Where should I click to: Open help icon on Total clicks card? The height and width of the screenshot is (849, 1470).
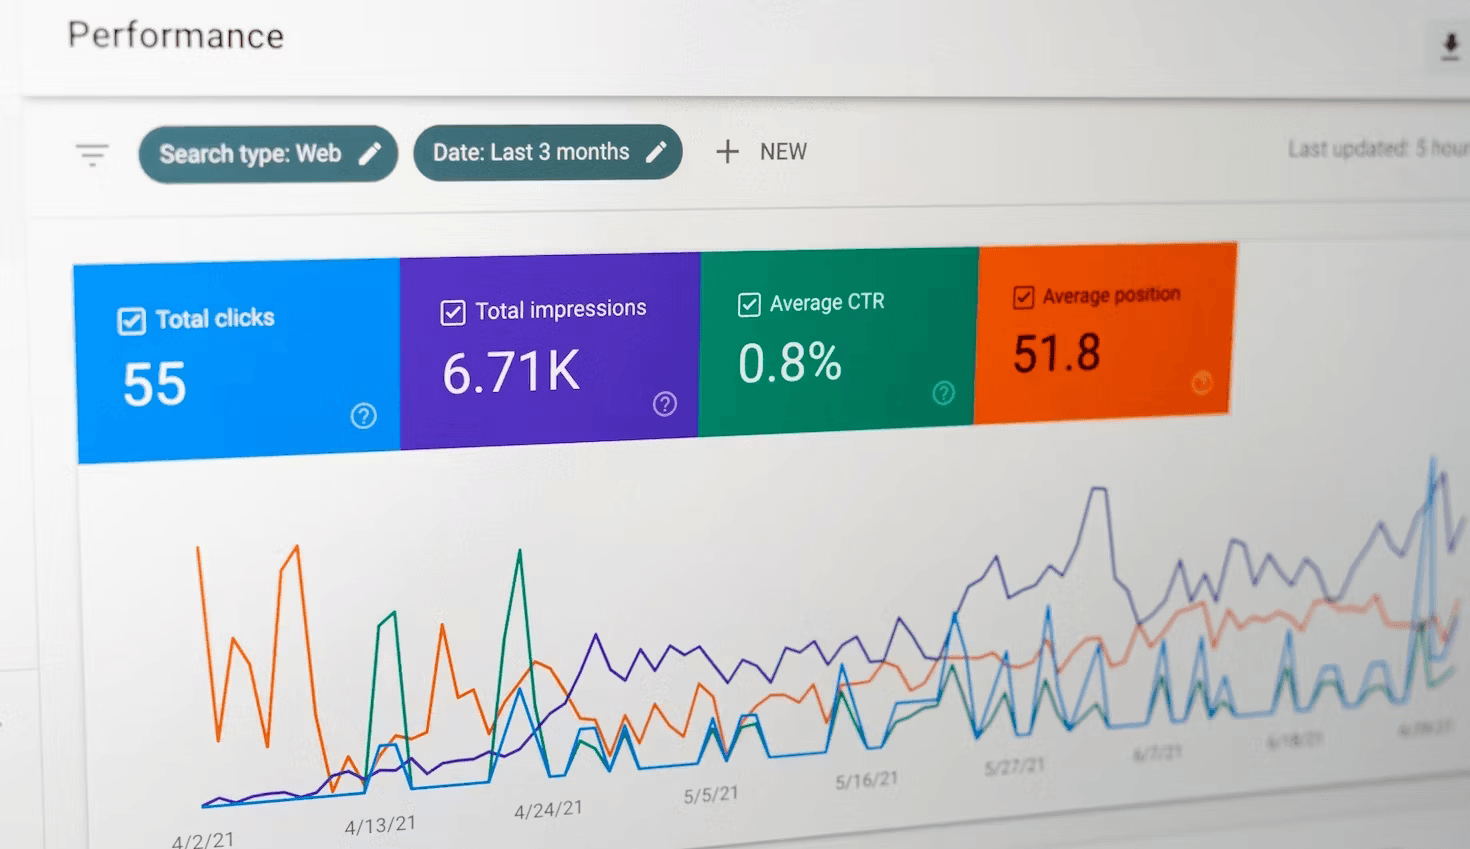click(x=364, y=416)
